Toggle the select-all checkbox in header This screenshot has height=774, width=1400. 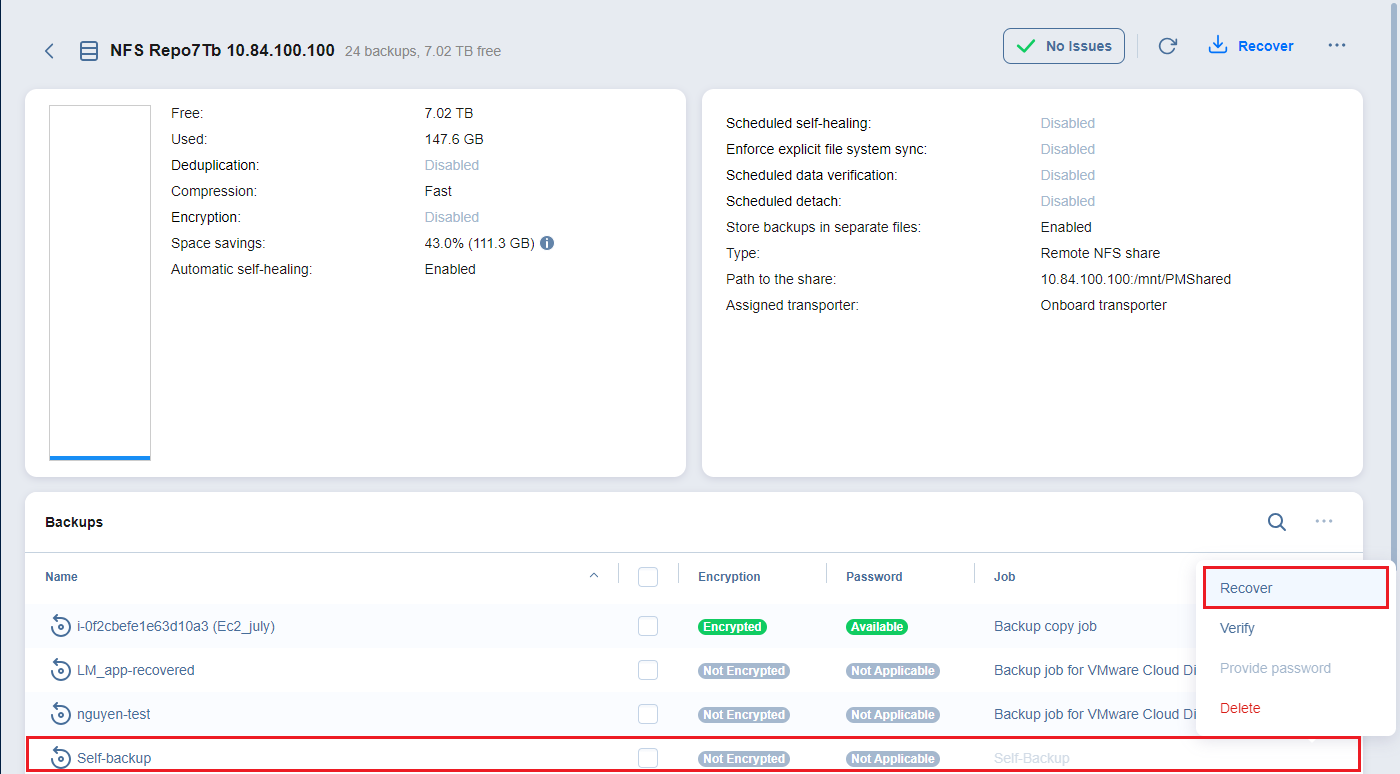pyautogui.click(x=648, y=577)
